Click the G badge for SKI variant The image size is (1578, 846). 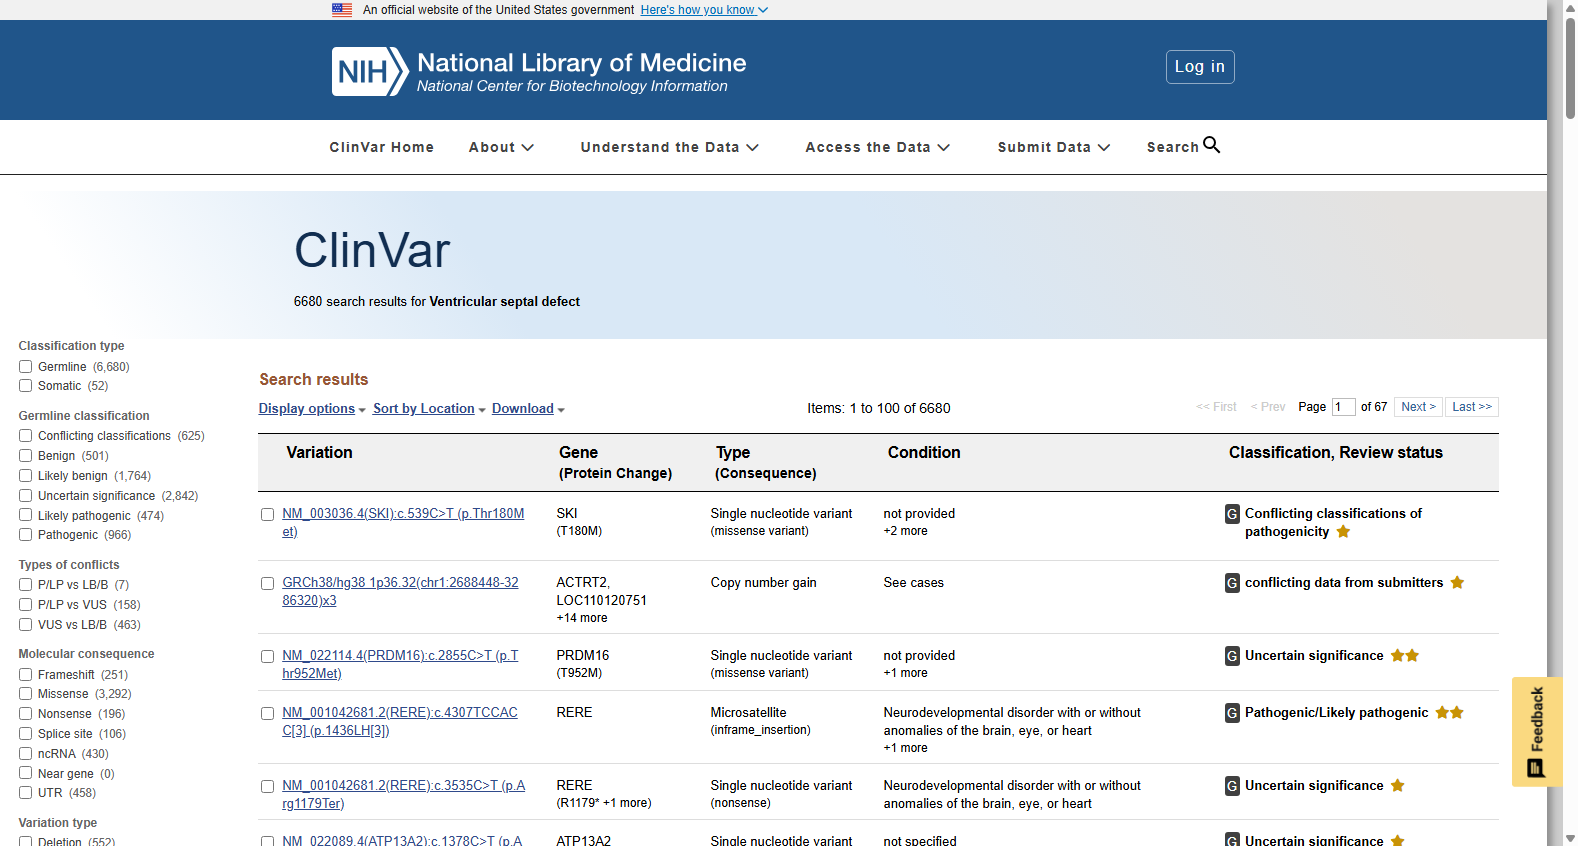[1232, 514]
